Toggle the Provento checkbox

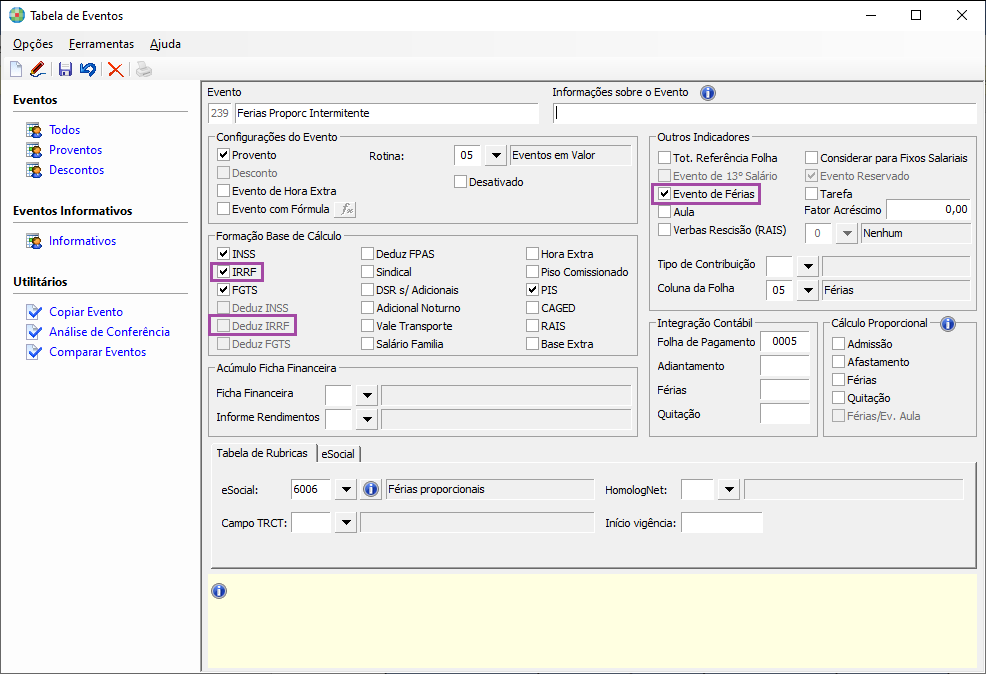click(223, 155)
